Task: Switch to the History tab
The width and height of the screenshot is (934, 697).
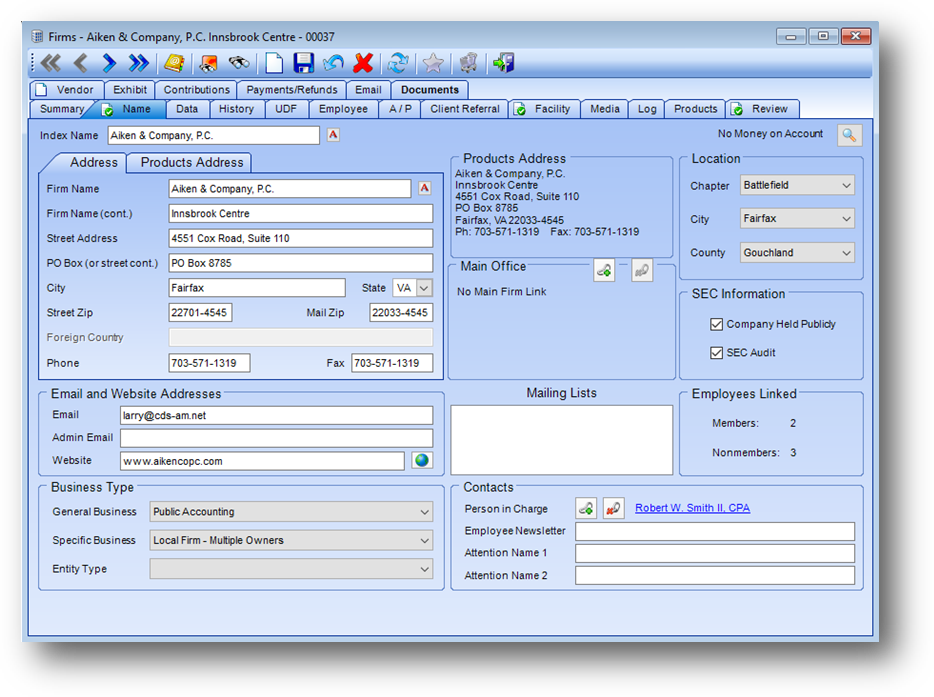Action: coord(236,109)
